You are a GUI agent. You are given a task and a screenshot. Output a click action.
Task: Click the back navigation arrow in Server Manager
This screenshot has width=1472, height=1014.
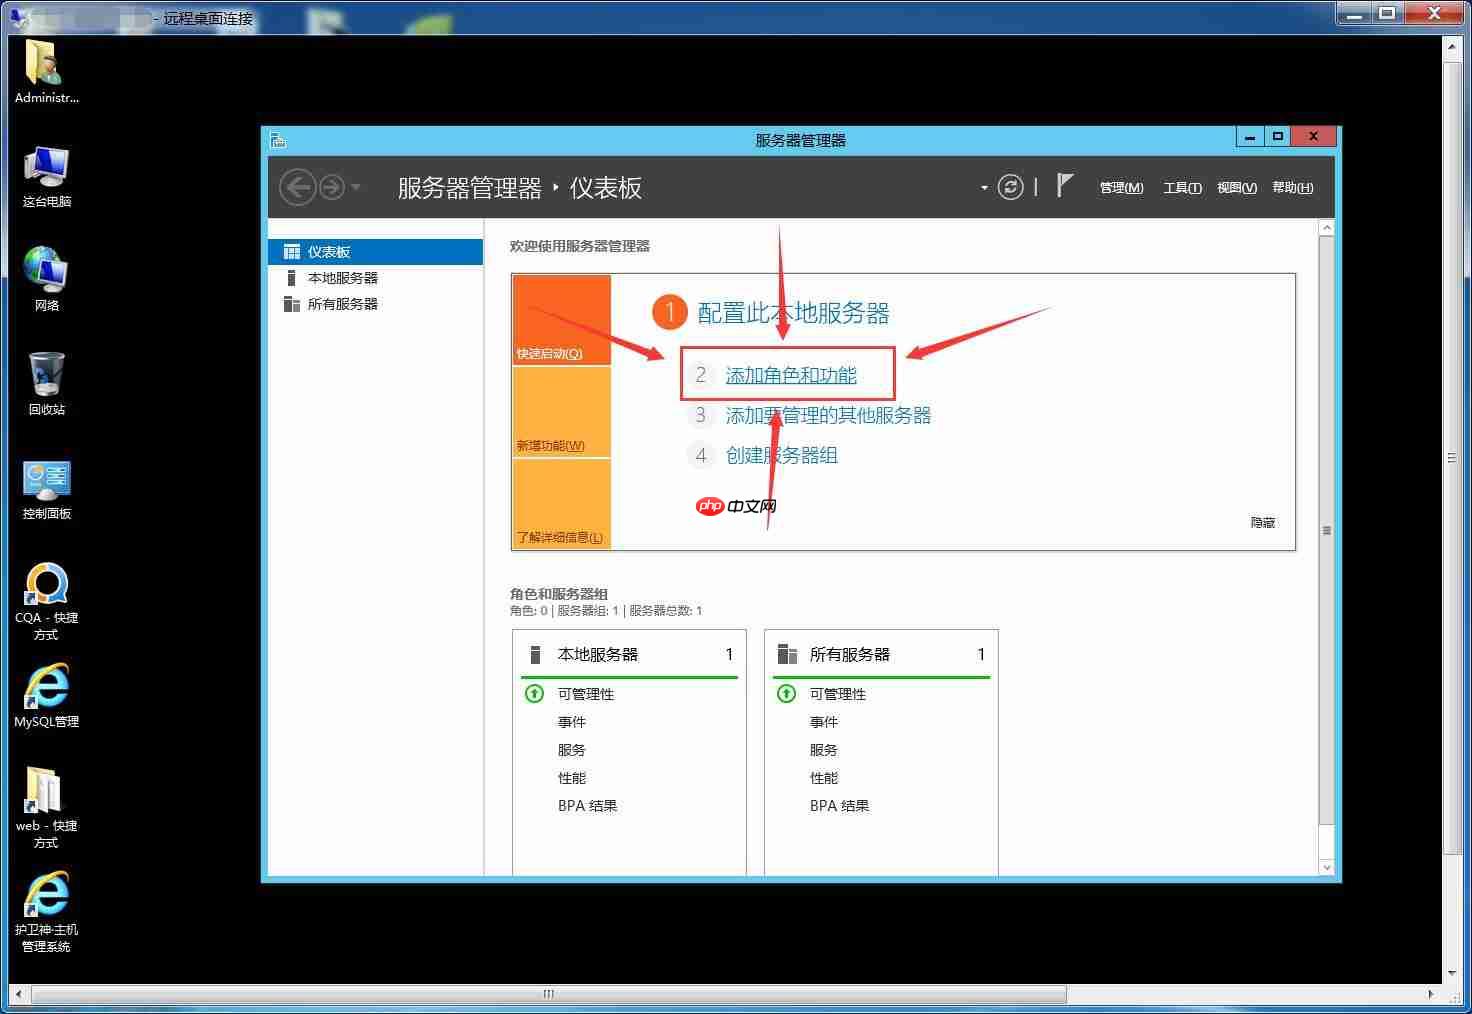pos(297,187)
